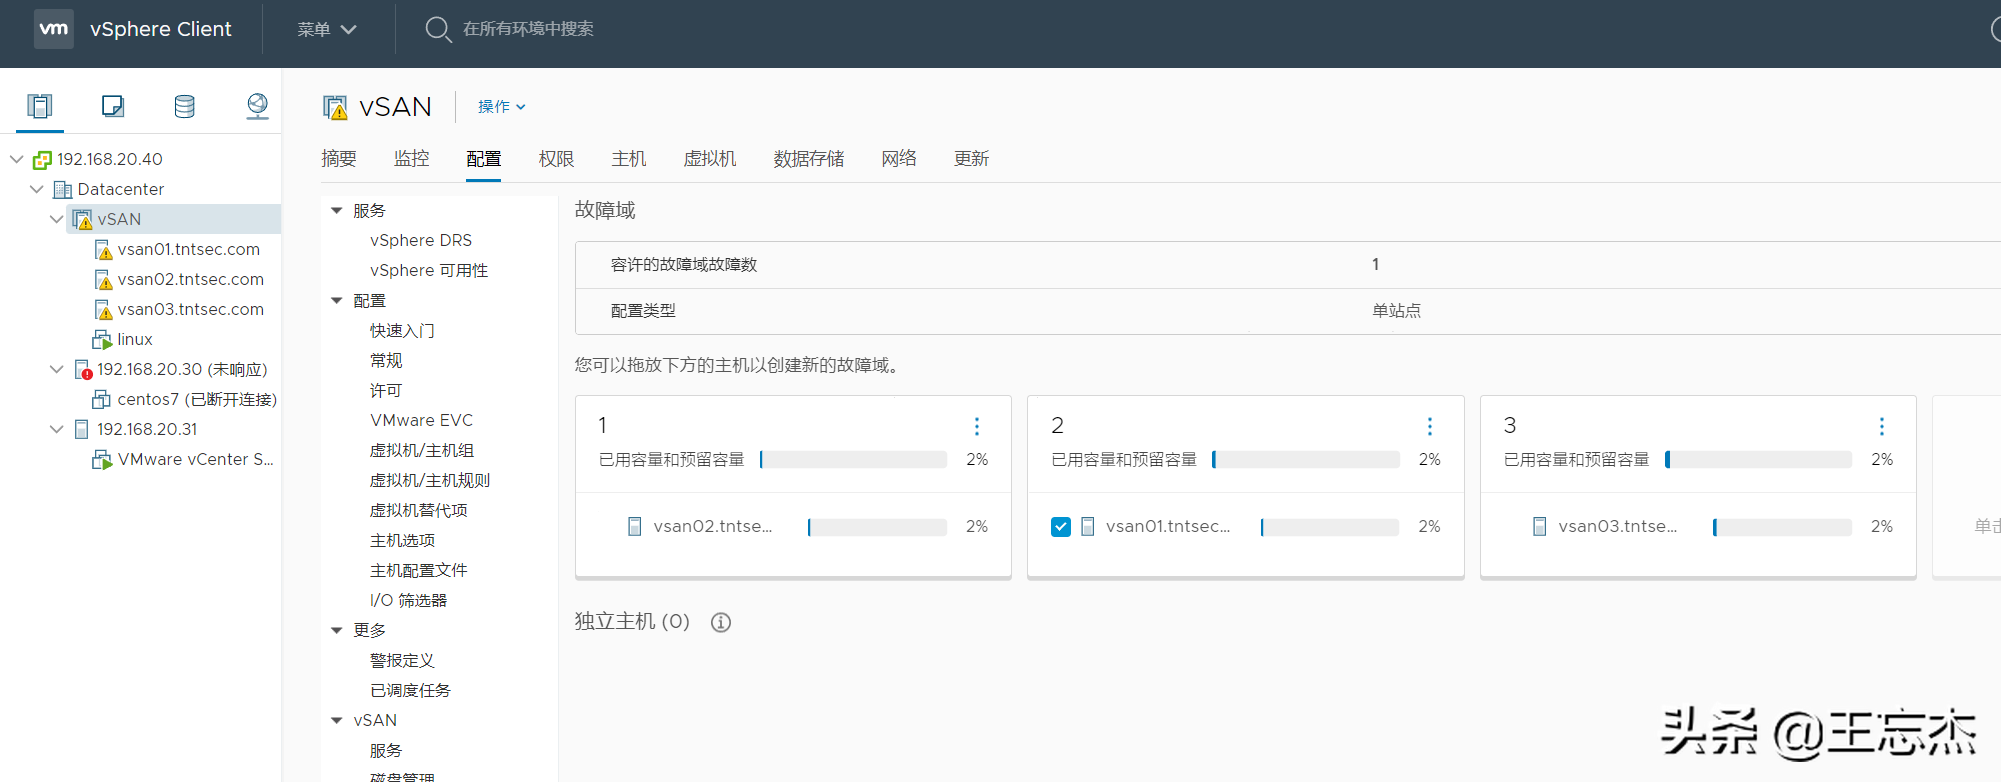Click the vsan02.tntsec.com host warning icon
The width and height of the screenshot is (2001, 782).
tap(102, 279)
